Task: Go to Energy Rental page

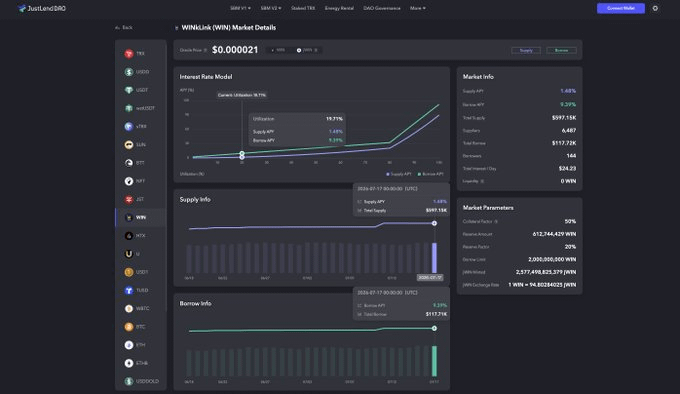Action: pos(339,8)
